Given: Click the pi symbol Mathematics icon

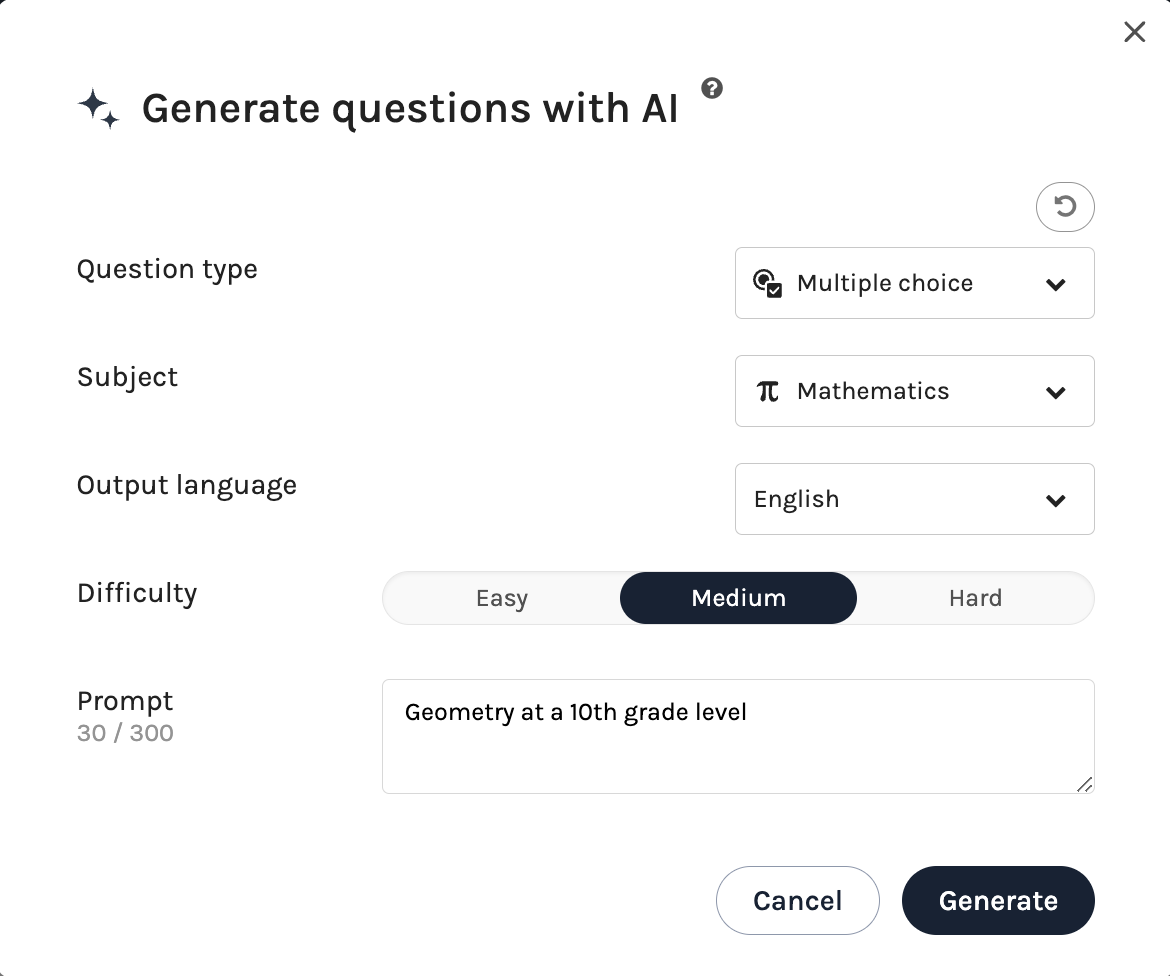Looking at the screenshot, I should (768, 391).
